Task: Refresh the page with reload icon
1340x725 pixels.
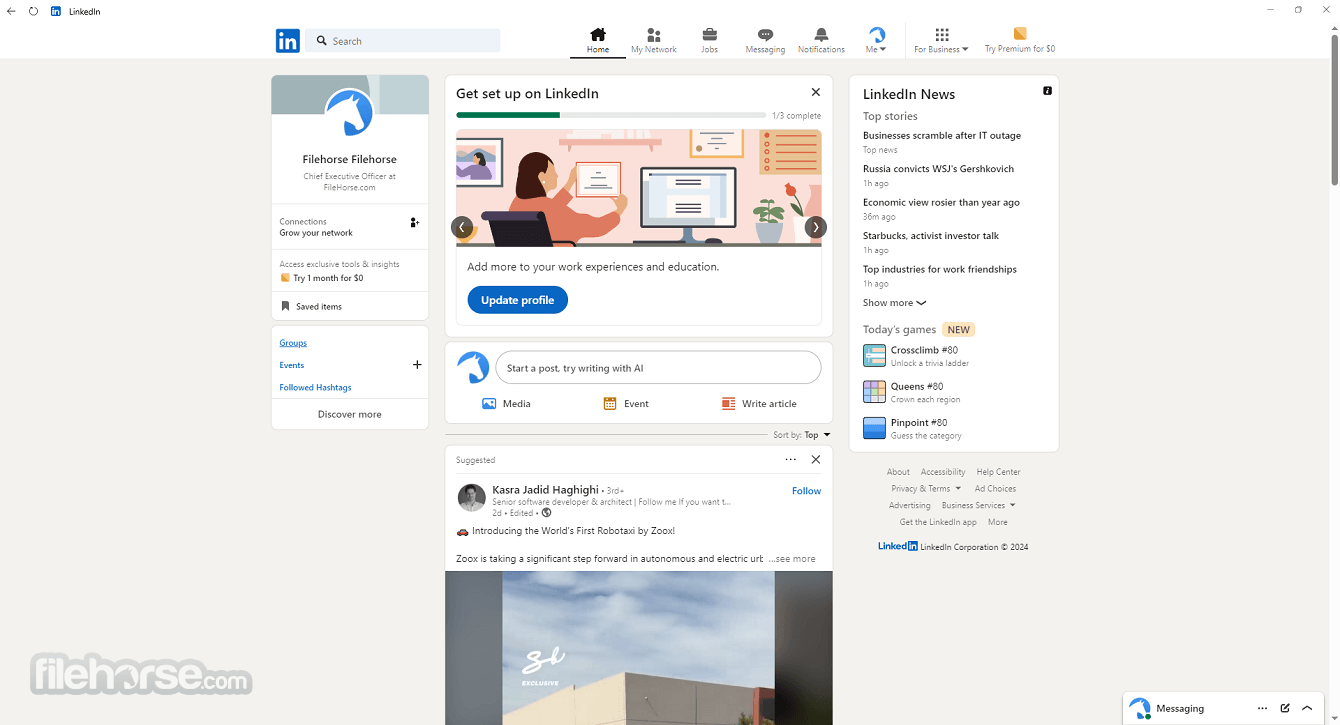Action: (33, 11)
